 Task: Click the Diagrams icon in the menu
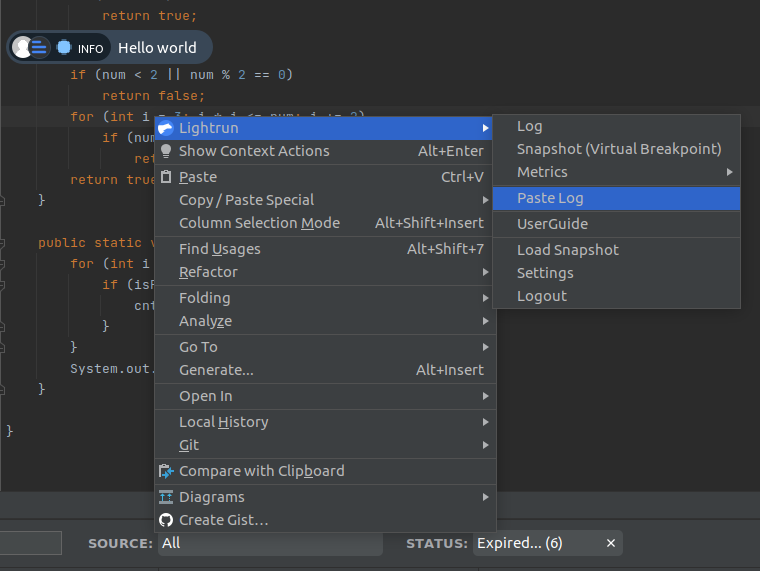(166, 497)
